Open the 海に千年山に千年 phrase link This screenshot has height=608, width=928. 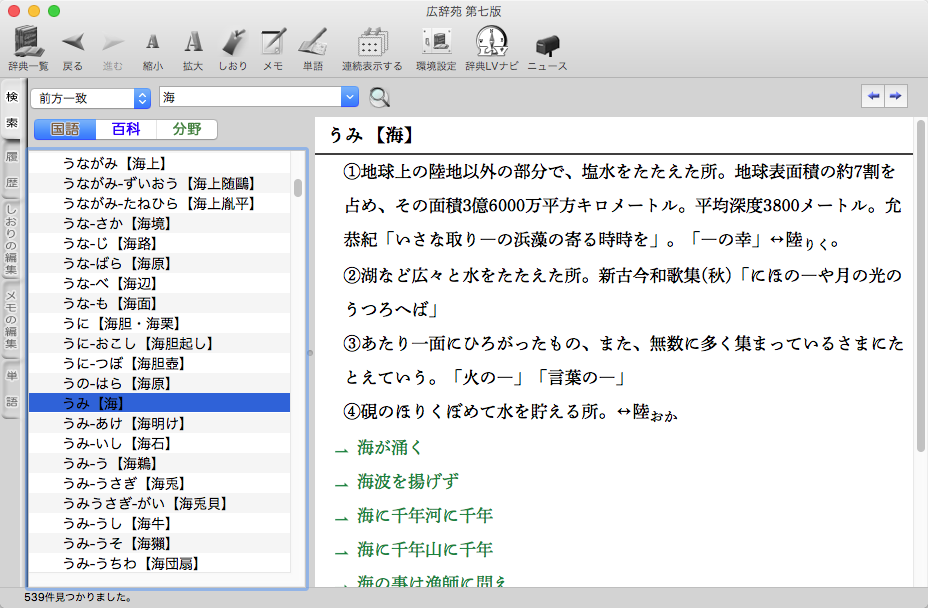pyautogui.click(x=424, y=549)
